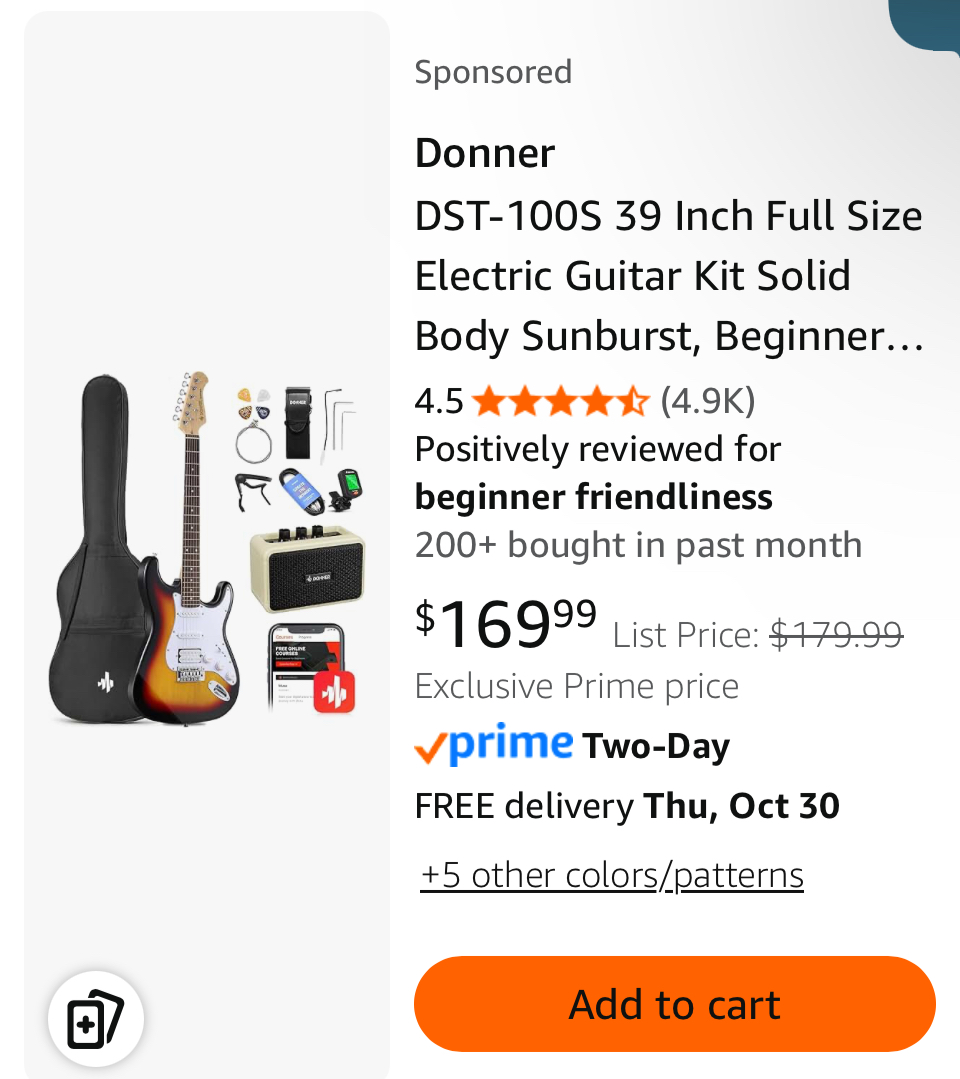Click the orange star rating icons
The width and height of the screenshot is (960, 1079).
[x=560, y=402]
